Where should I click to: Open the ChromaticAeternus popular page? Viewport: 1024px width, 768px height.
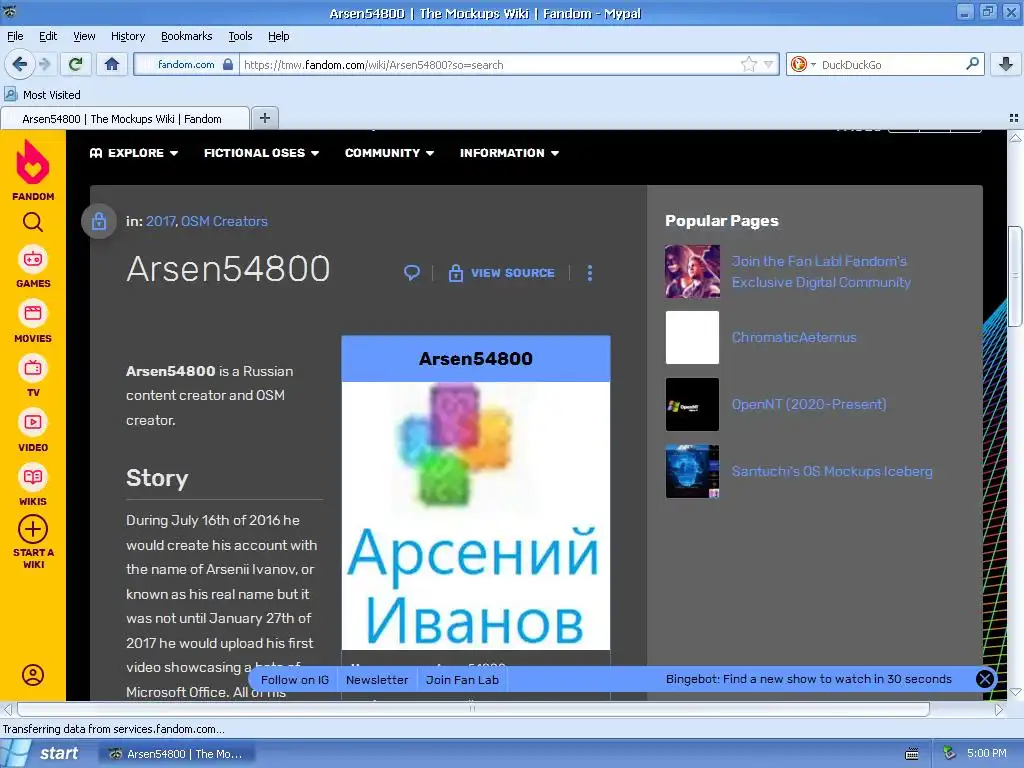[x=793, y=337]
